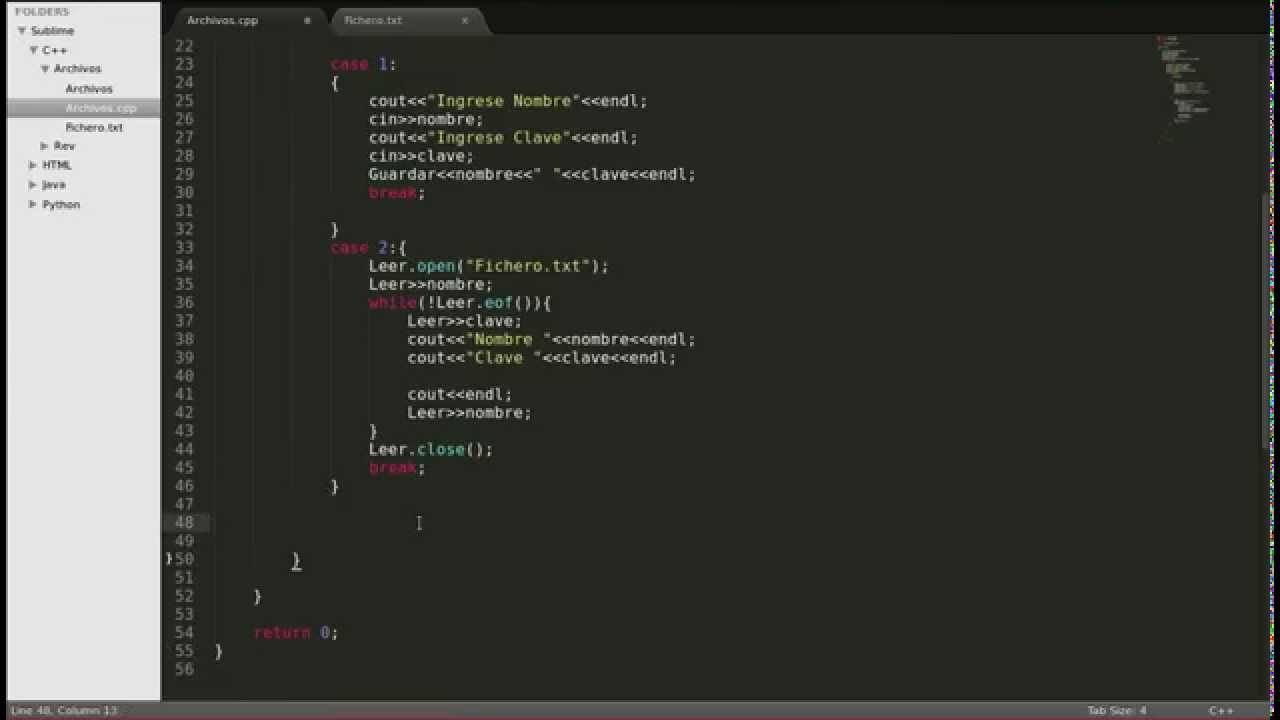Open the Archivos file without extension
Image resolution: width=1280 pixels, height=720 pixels.
pos(89,89)
